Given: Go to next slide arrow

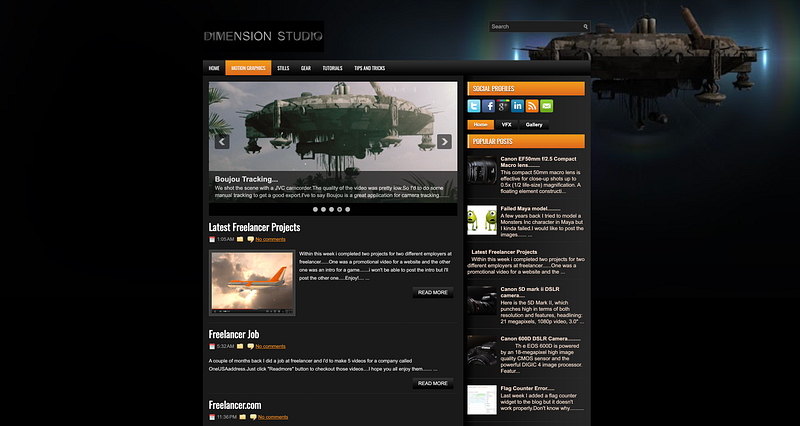Looking at the screenshot, I should click(444, 142).
